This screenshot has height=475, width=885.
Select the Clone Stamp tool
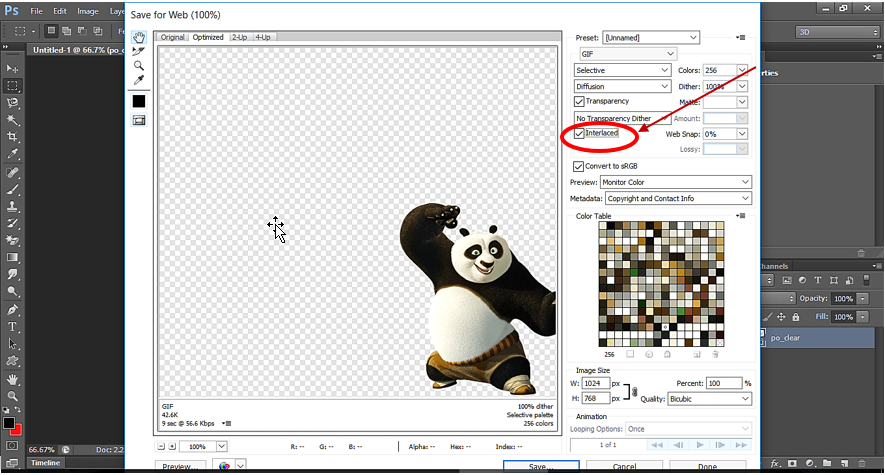point(12,206)
